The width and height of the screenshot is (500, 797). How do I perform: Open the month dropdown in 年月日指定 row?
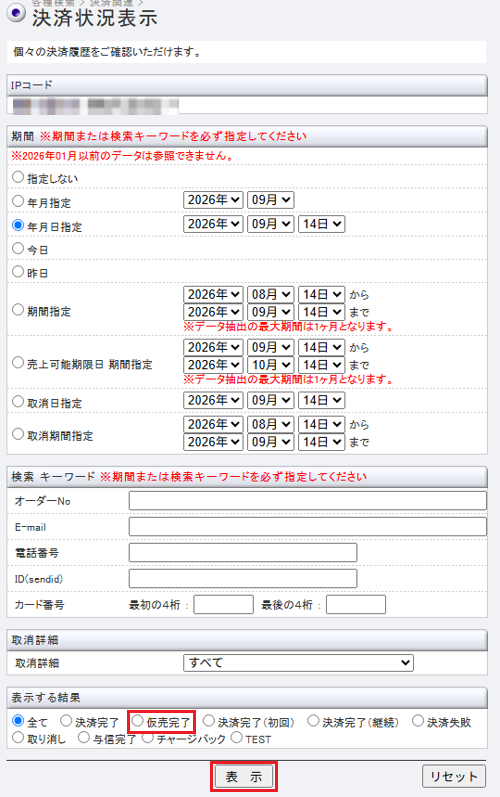[x=270, y=224]
